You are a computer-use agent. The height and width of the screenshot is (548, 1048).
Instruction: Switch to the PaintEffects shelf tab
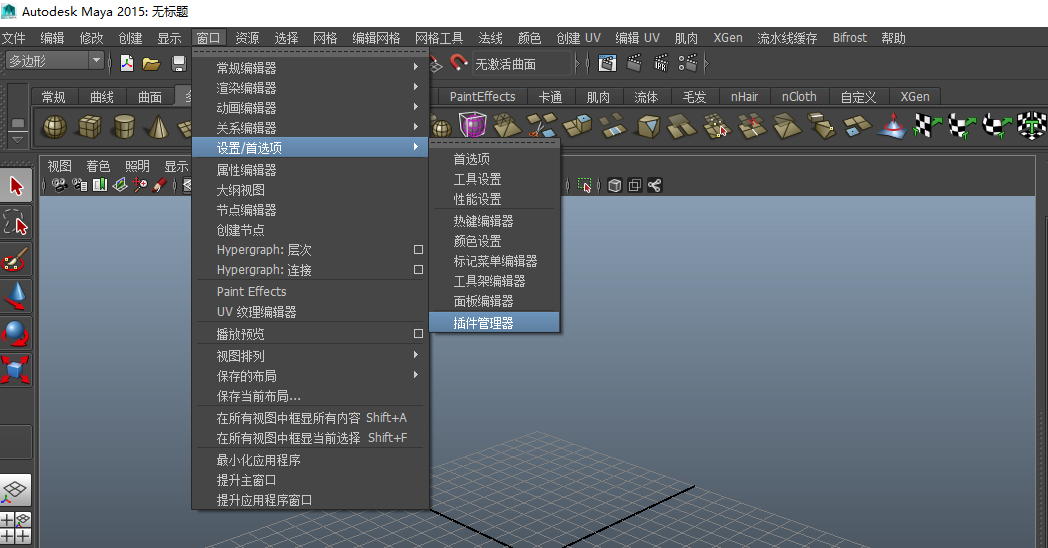(482, 97)
